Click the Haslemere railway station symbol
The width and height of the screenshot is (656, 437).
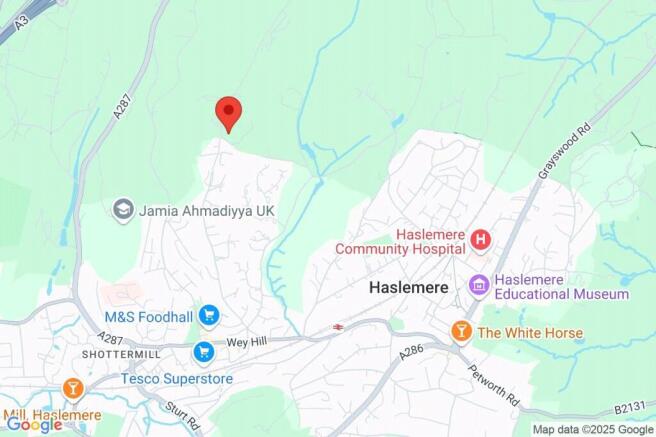pyautogui.click(x=338, y=327)
